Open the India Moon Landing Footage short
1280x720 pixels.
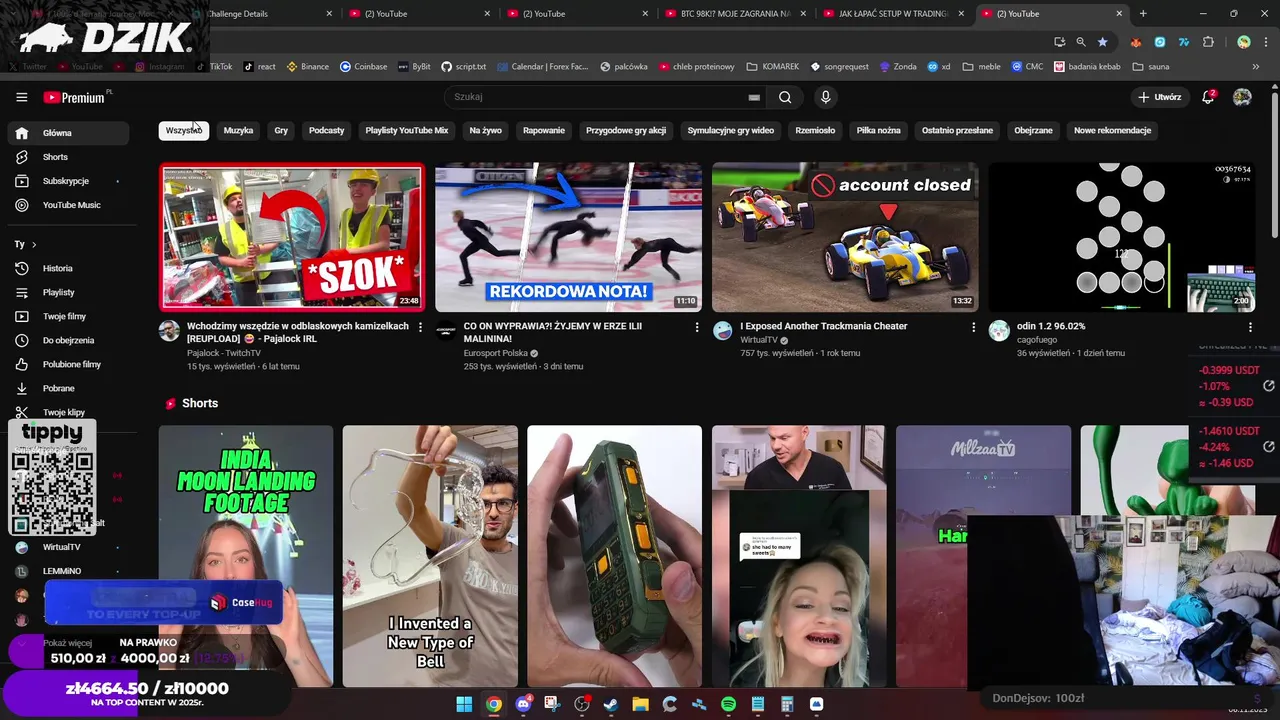[246, 556]
